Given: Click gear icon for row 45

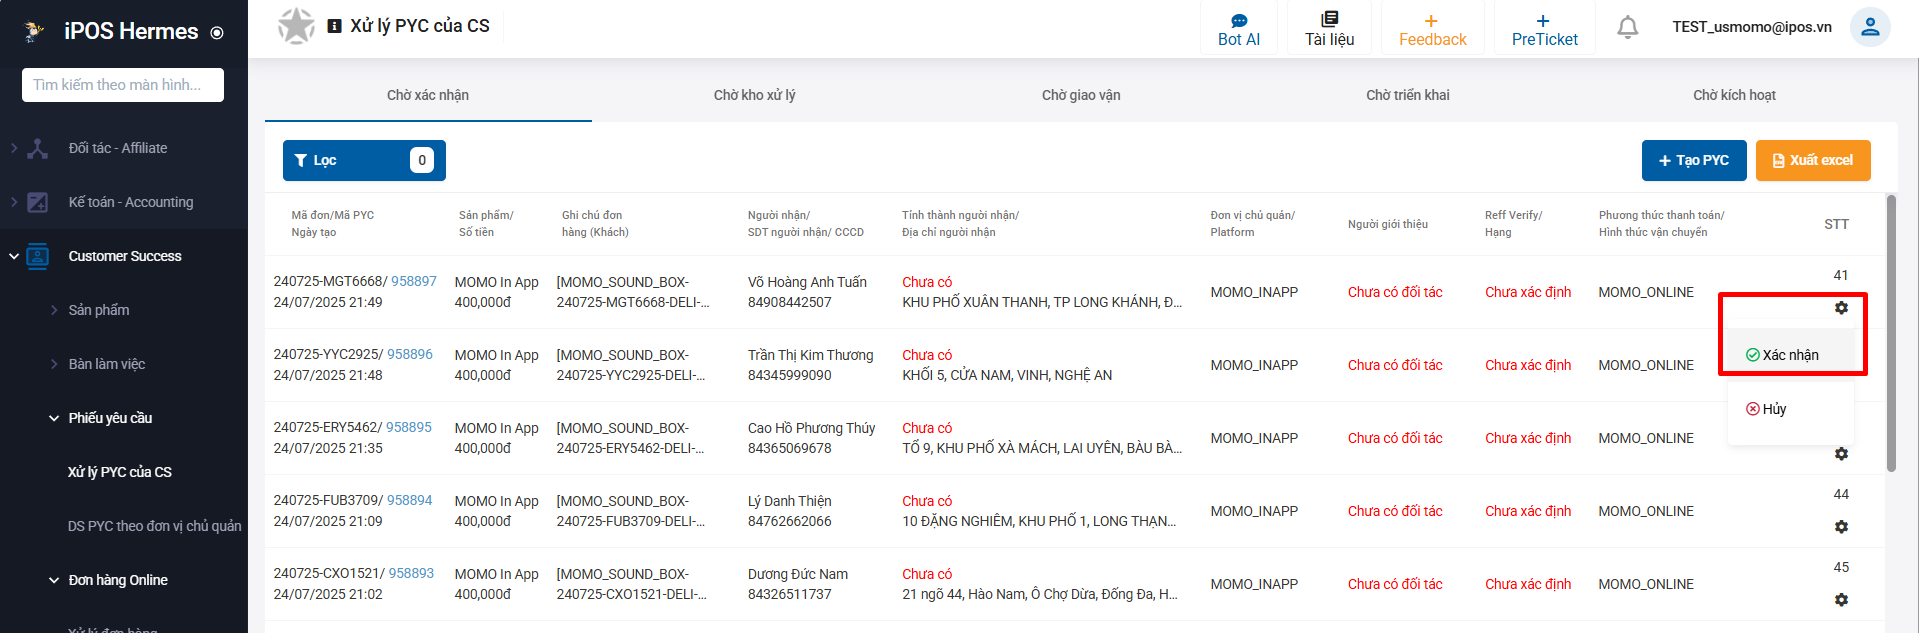Looking at the screenshot, I should tap(1840, 600).
